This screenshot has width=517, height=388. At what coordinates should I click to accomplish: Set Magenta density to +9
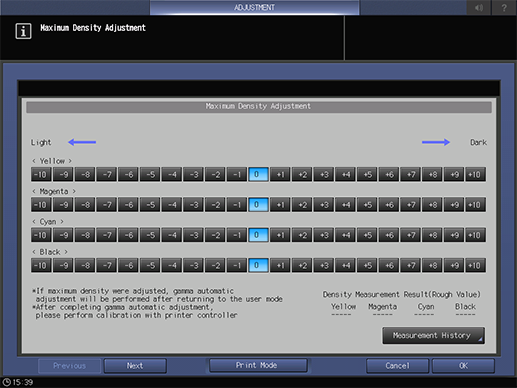point(454,205)
